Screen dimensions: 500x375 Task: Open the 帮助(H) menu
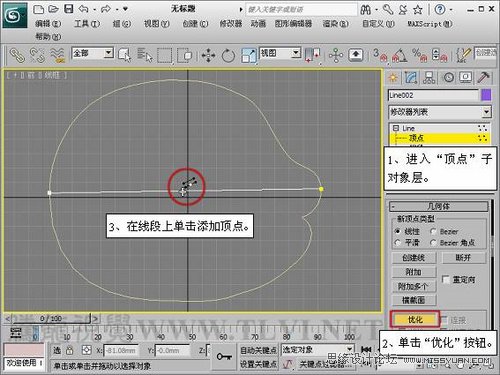tap(48, 36)
